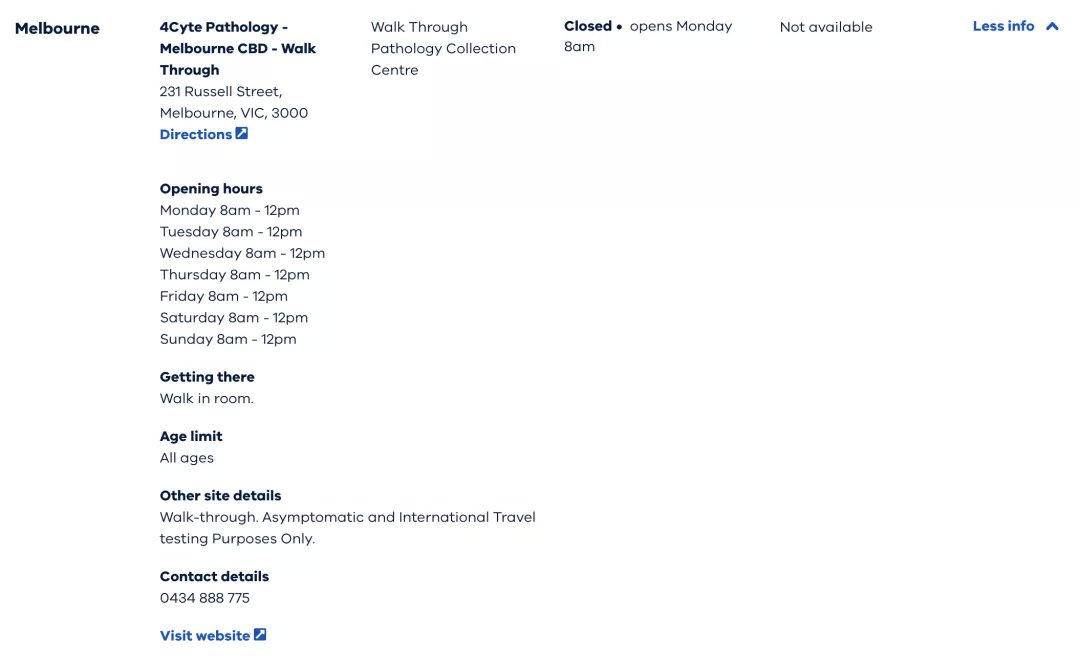
Task: Open the Directions link
Action: pyautogui.click(x=196, y=134)
